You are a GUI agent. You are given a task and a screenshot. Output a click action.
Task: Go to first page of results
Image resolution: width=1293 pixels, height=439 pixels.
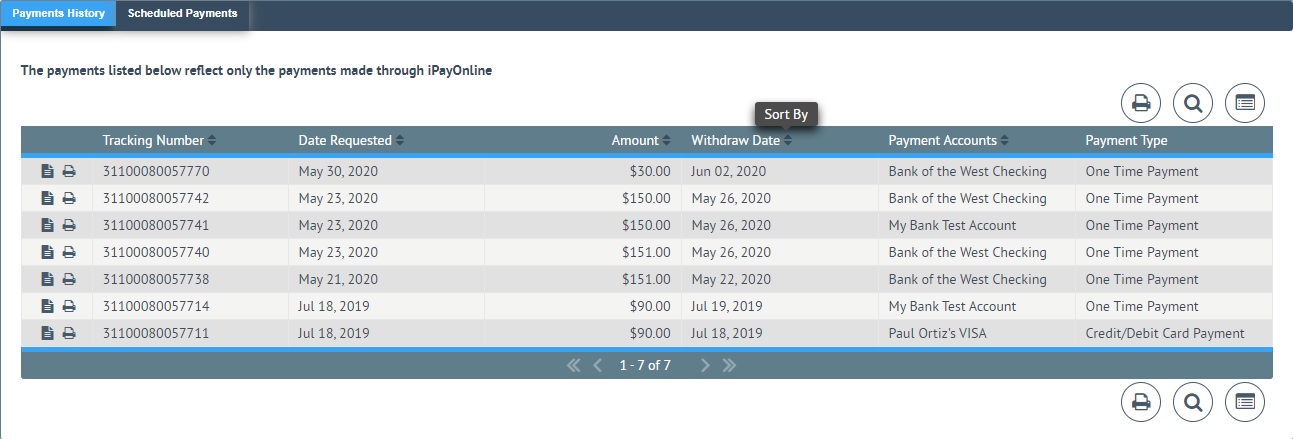point(573,365)
